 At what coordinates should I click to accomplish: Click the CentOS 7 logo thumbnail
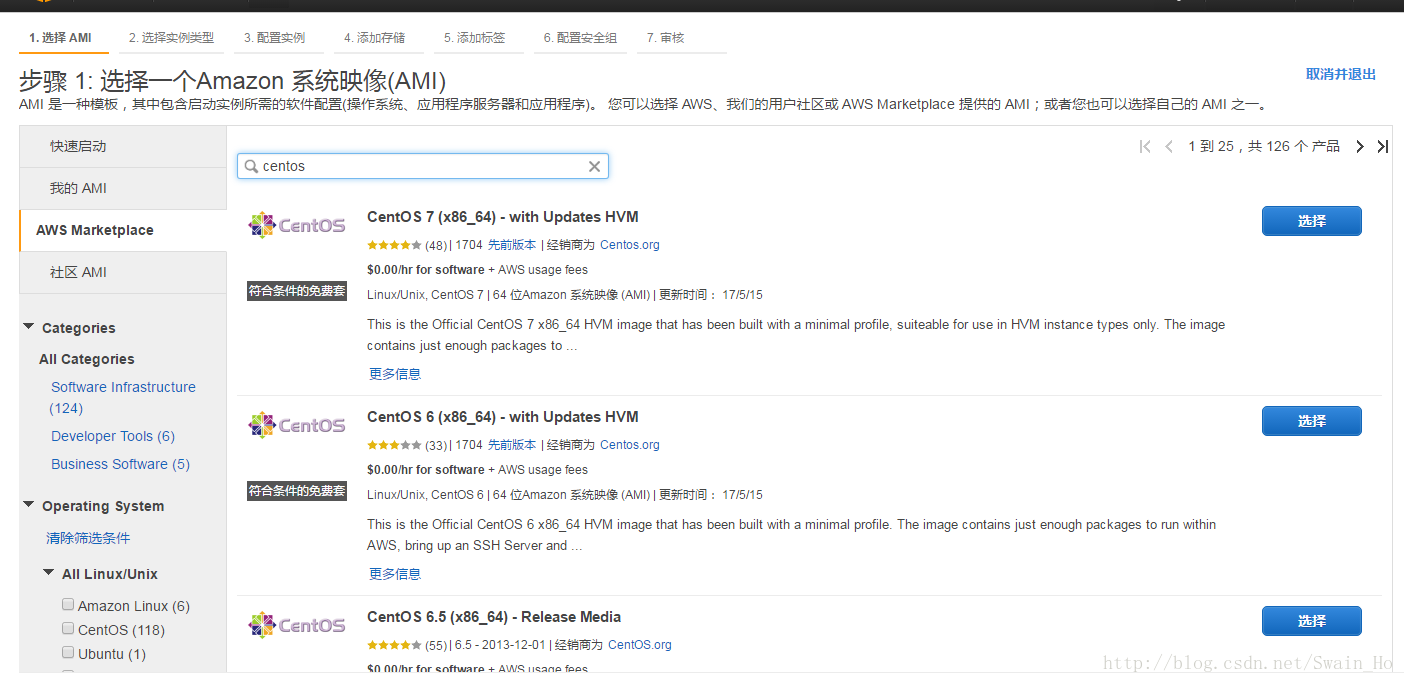(297, 225)
